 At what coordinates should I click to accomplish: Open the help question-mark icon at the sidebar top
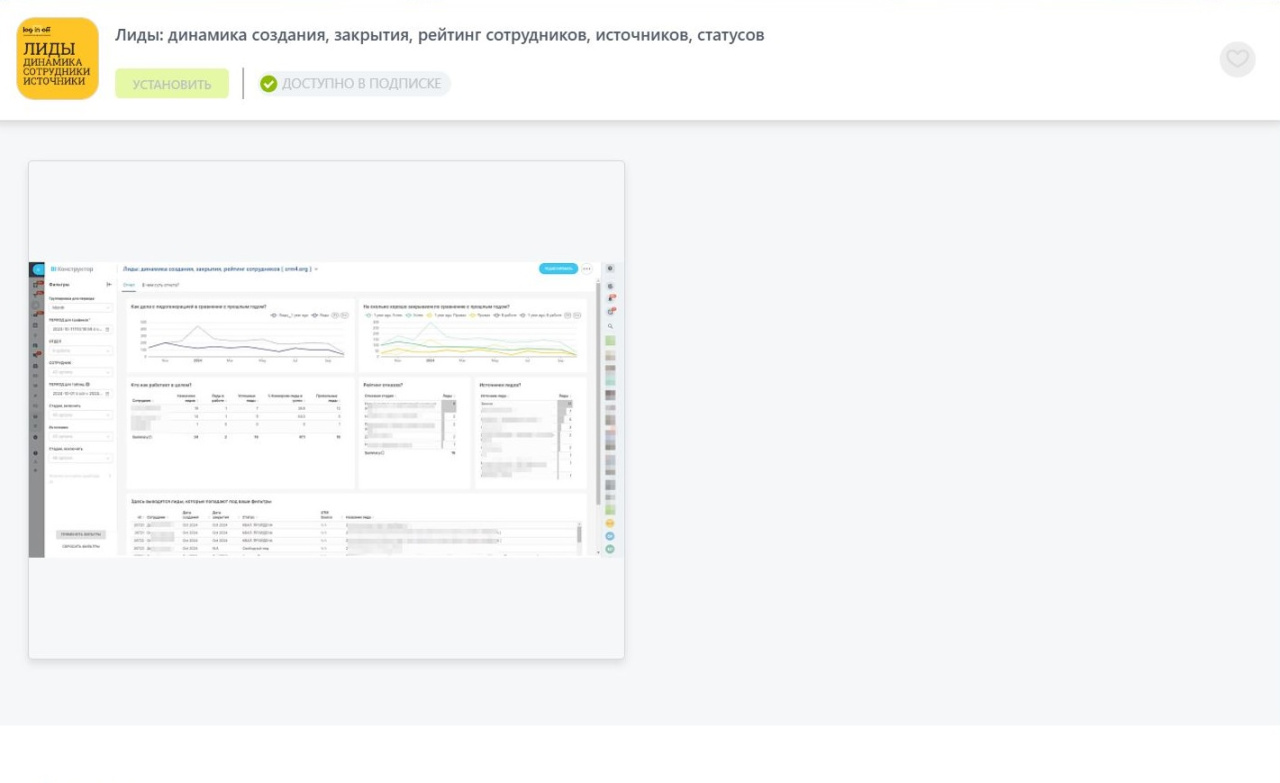click(x=610, y=269)
